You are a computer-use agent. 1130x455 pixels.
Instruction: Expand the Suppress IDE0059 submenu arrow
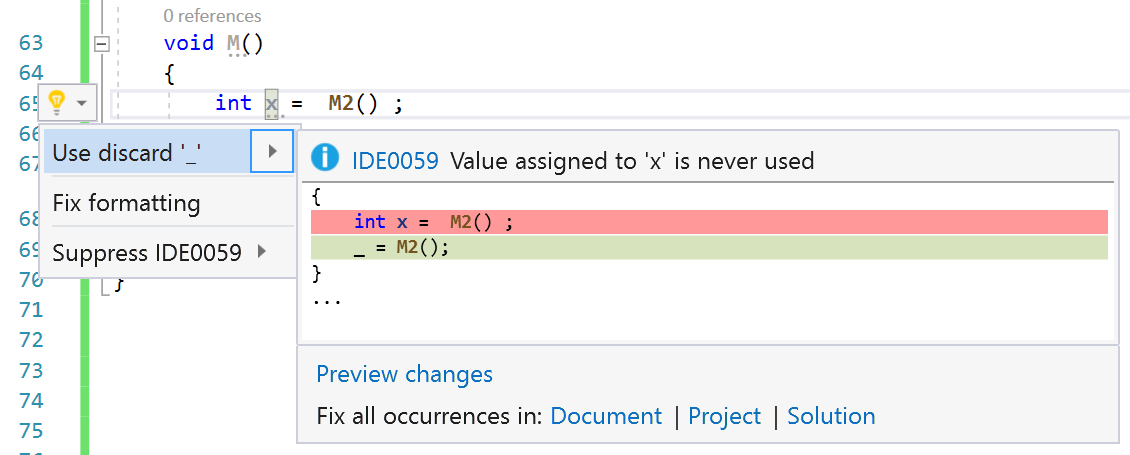coord(262,252)
